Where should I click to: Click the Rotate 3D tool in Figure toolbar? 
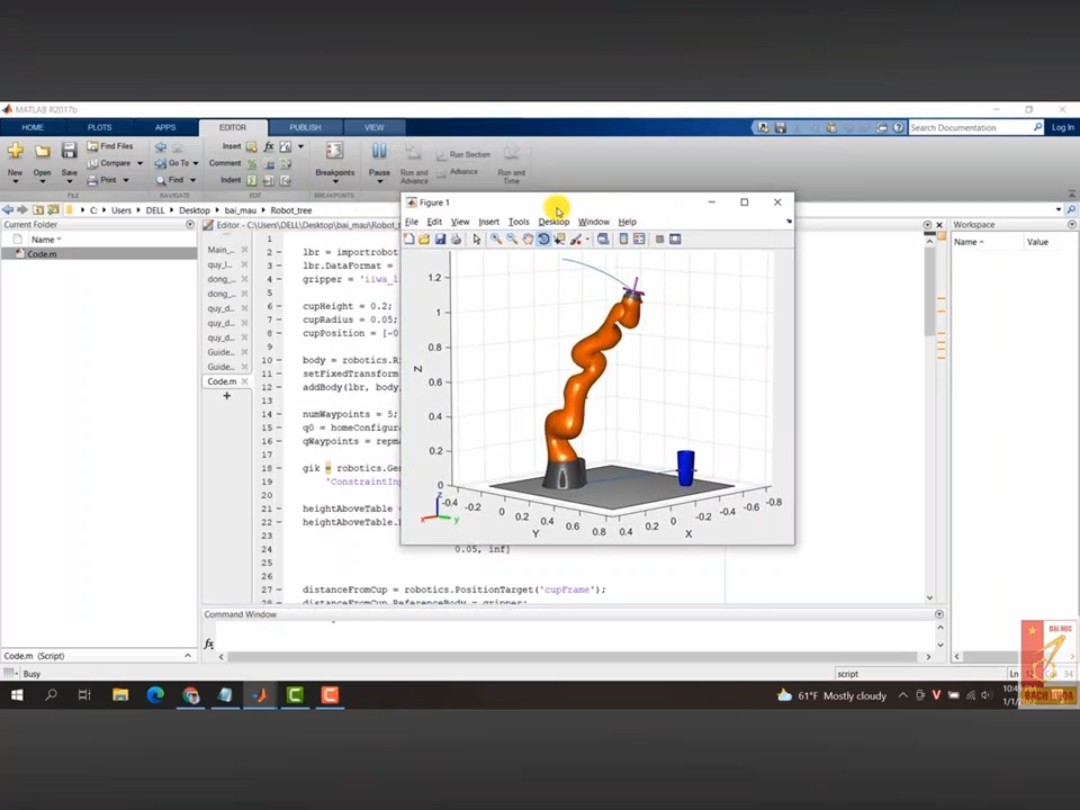coord(543,239)
